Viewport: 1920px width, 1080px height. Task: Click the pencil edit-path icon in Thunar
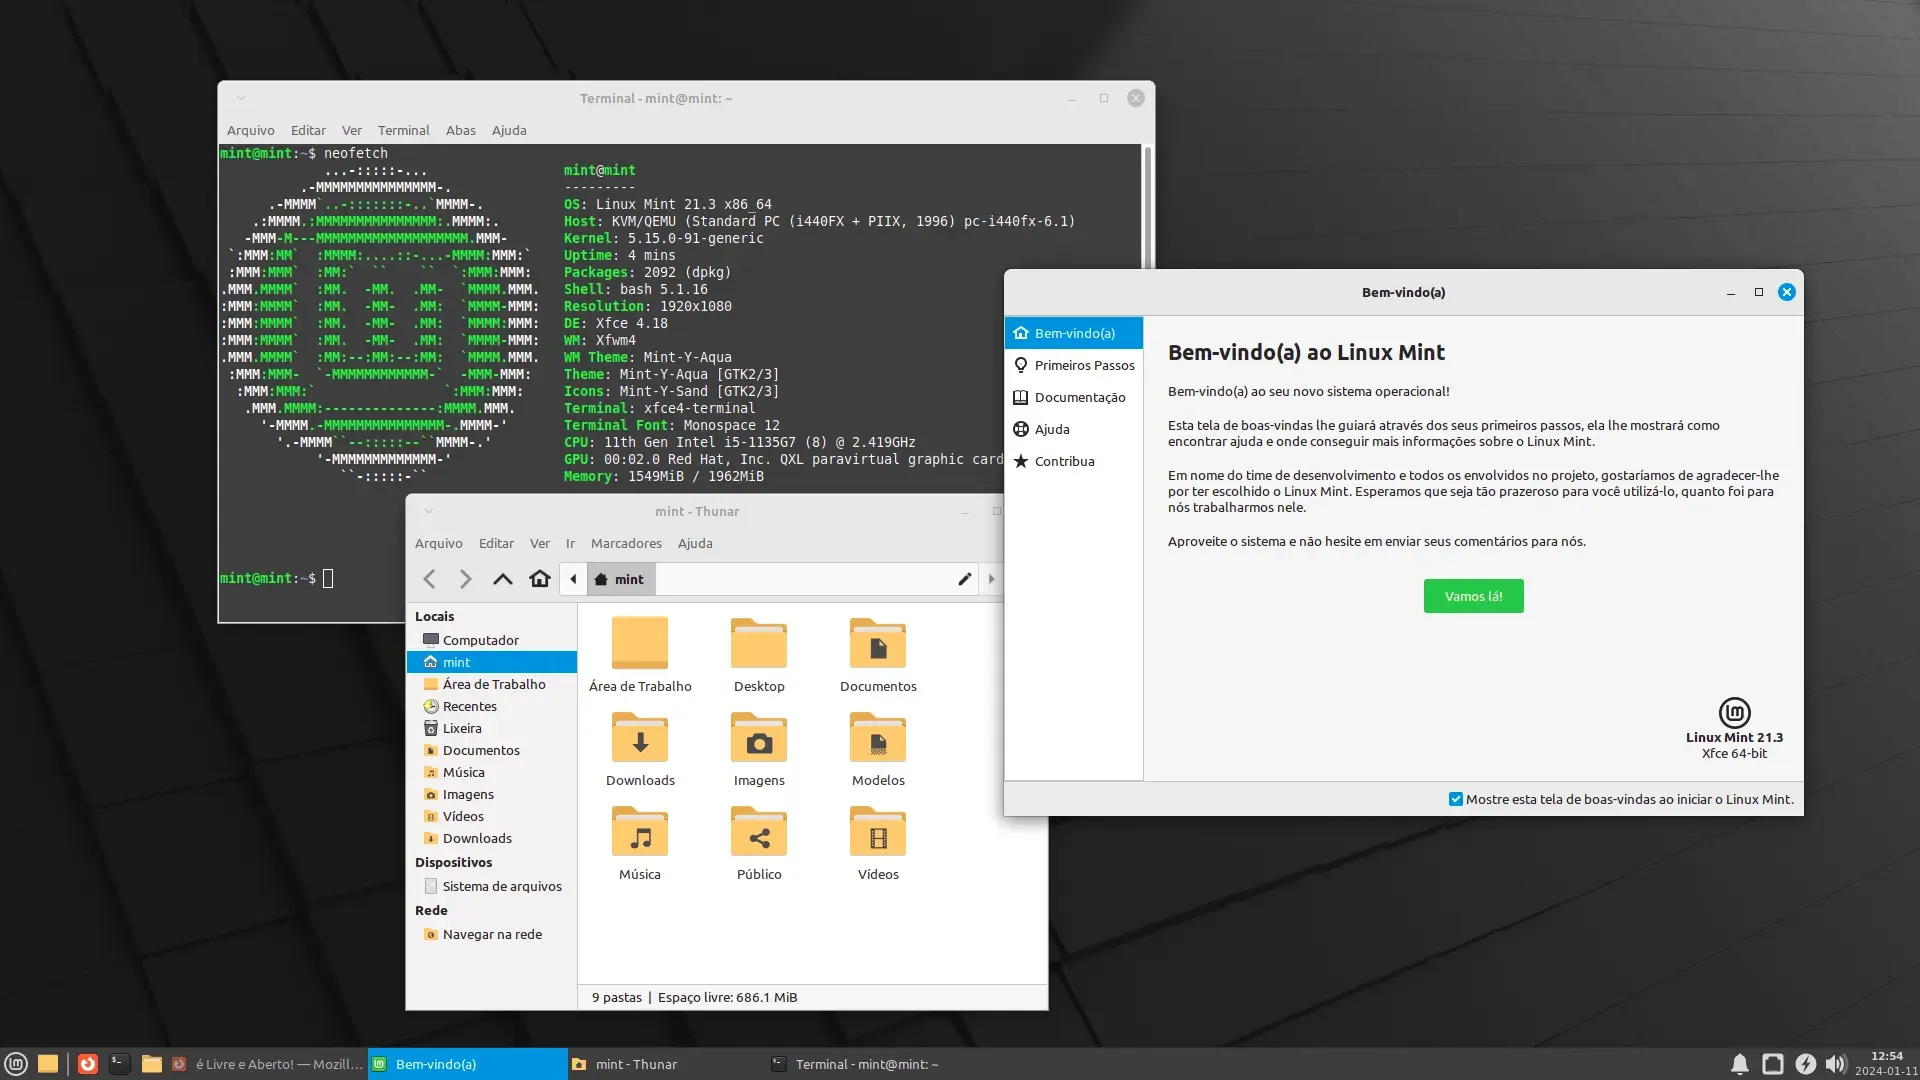click(965, 579)
